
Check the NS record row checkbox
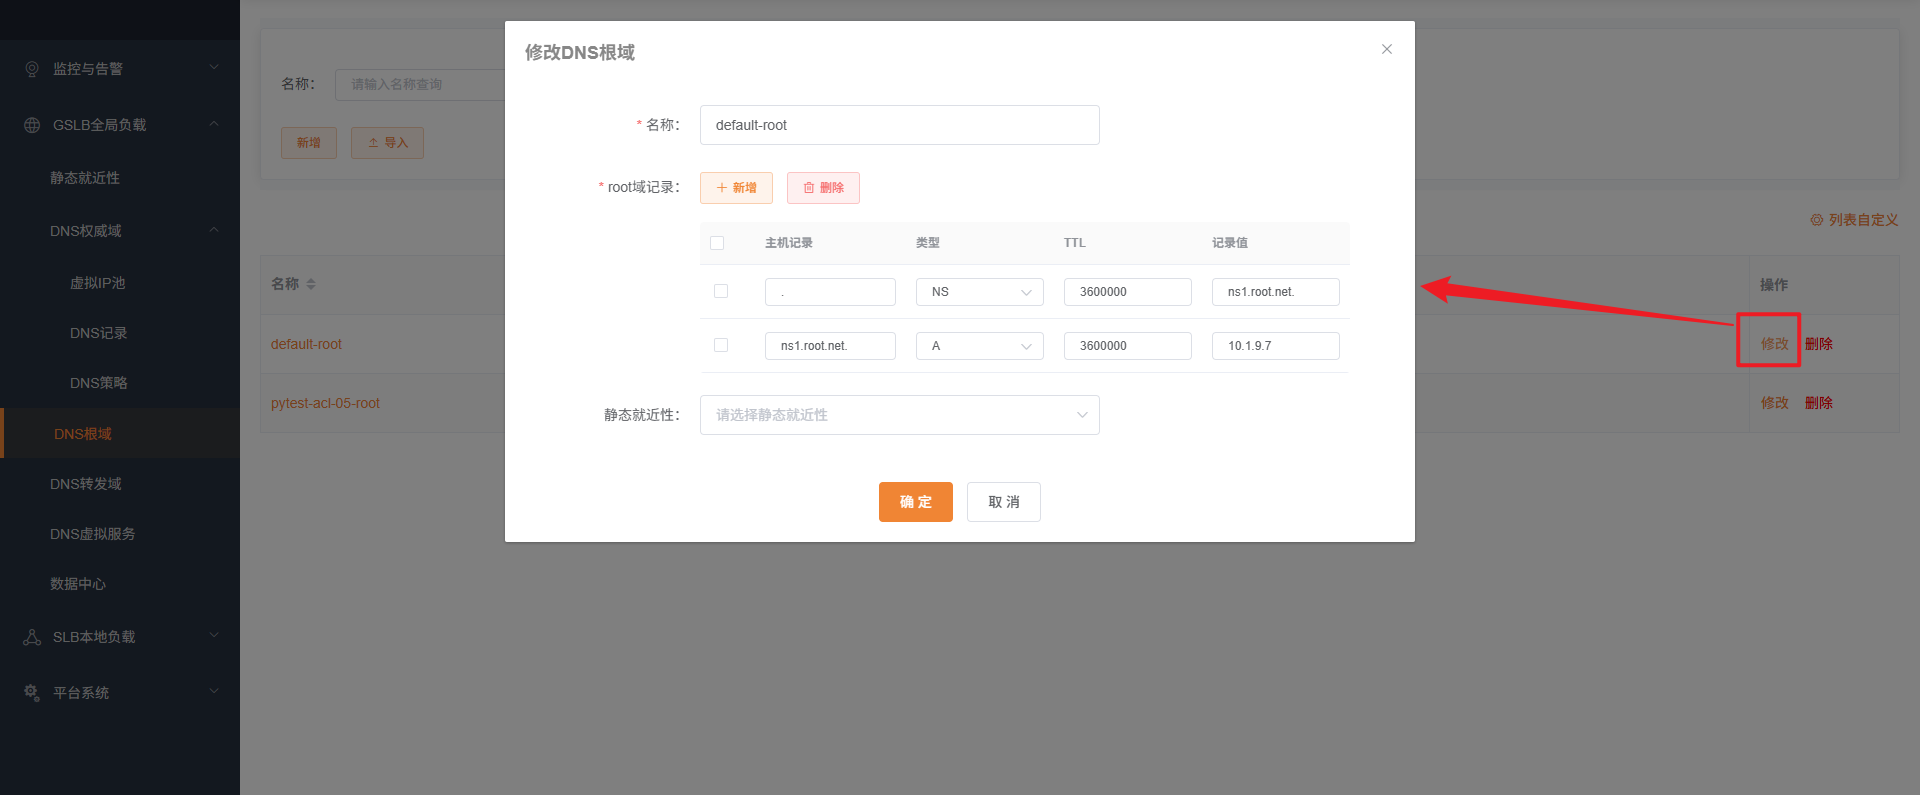click(x=721, y=291)
